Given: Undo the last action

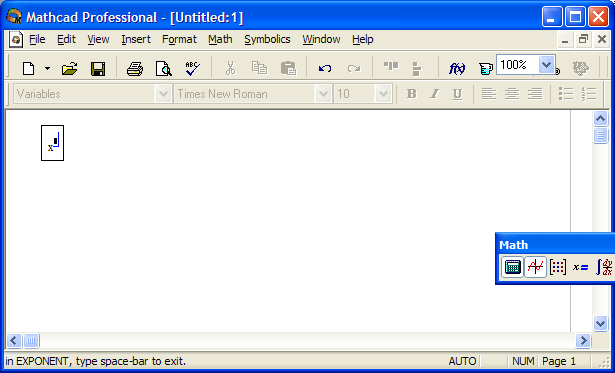Looking at the screenshot, I should [325, 69].
